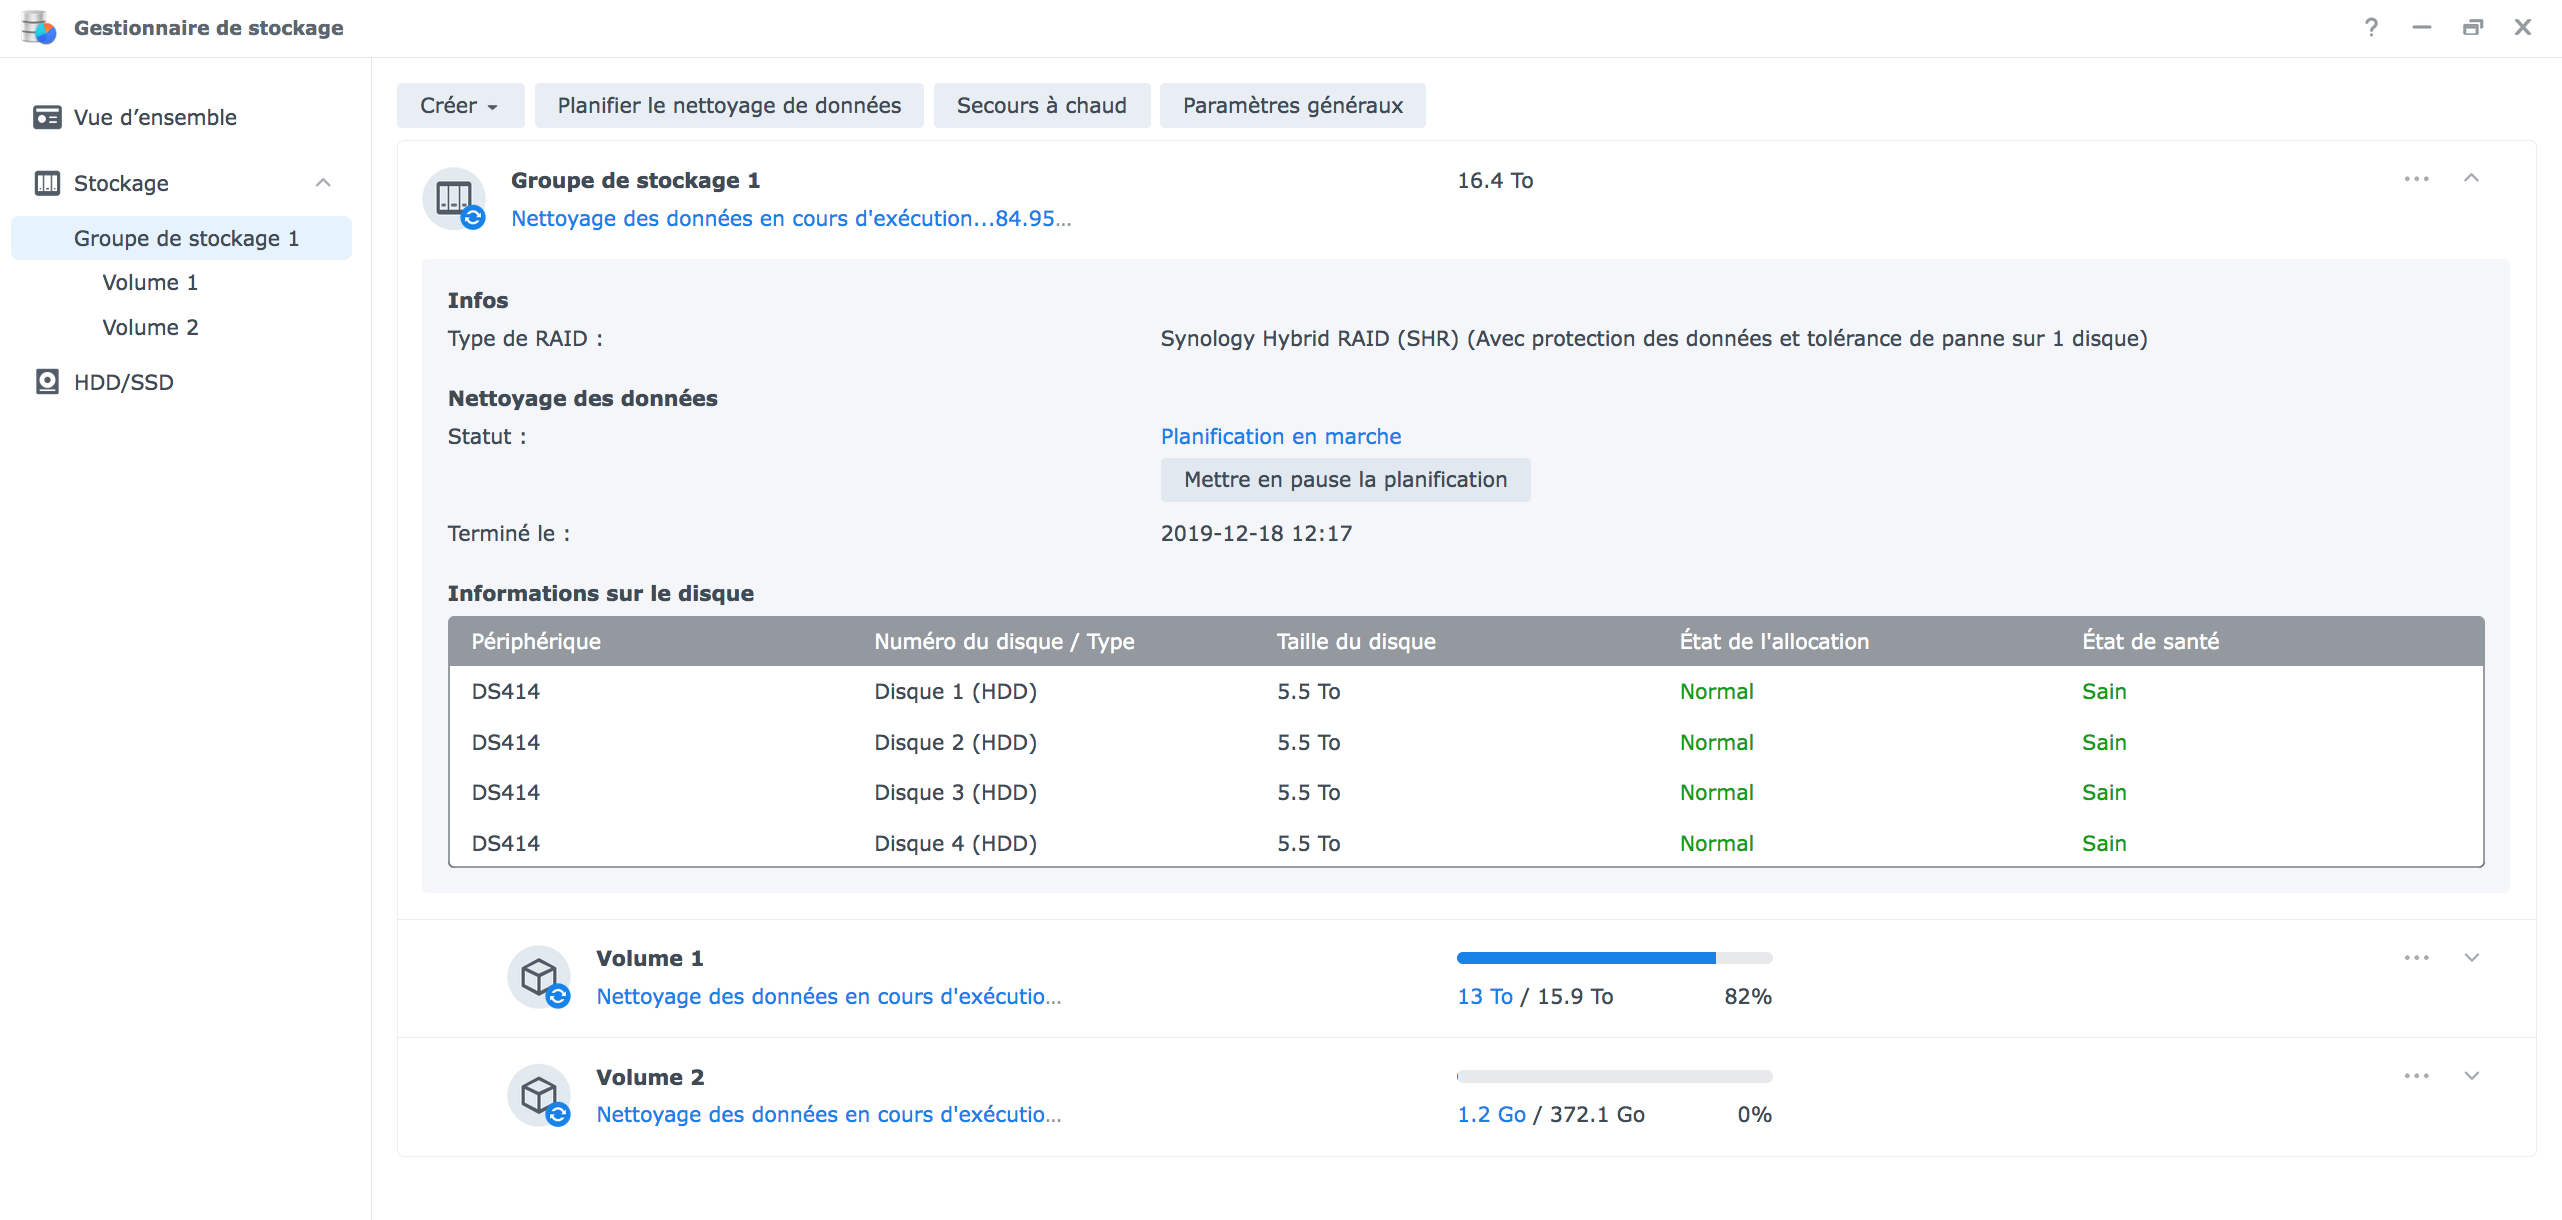Open the help question mark icon

tap(2371, 27)
